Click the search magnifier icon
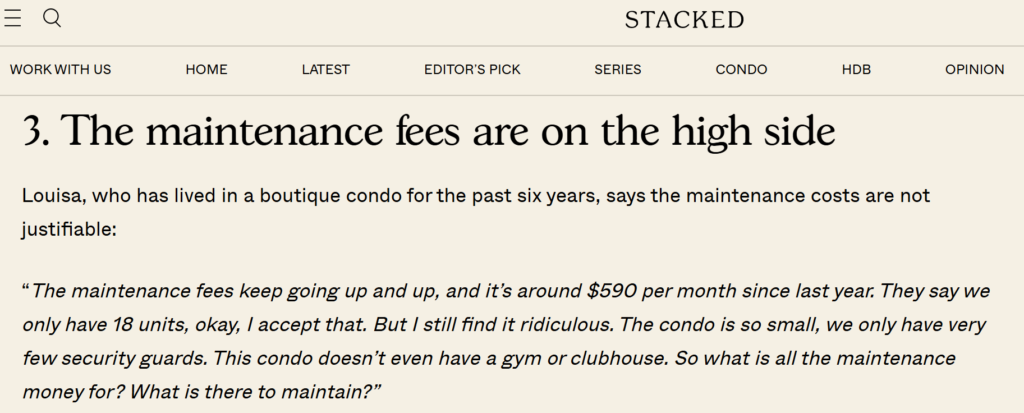Viewport: 1024px width, 413px height. pyautogui.click(x=52, y=18)
